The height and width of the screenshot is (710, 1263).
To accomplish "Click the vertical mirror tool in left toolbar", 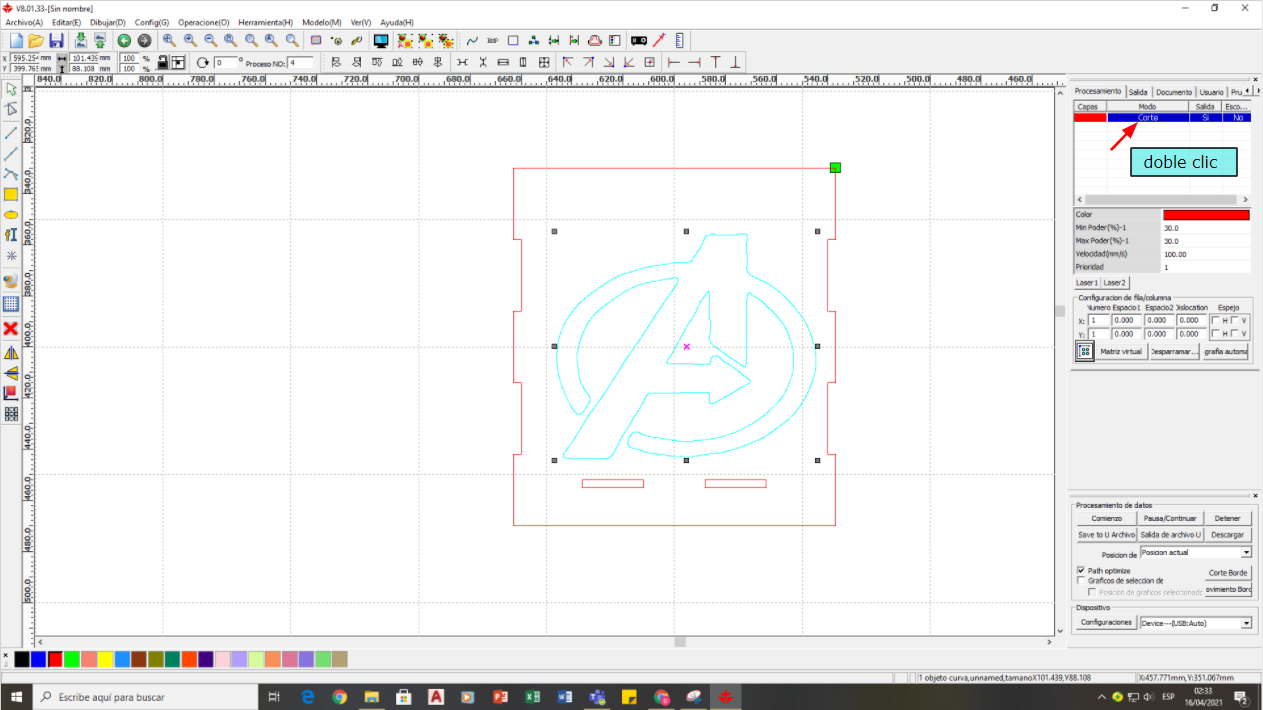I will click(x=11, y=373).
